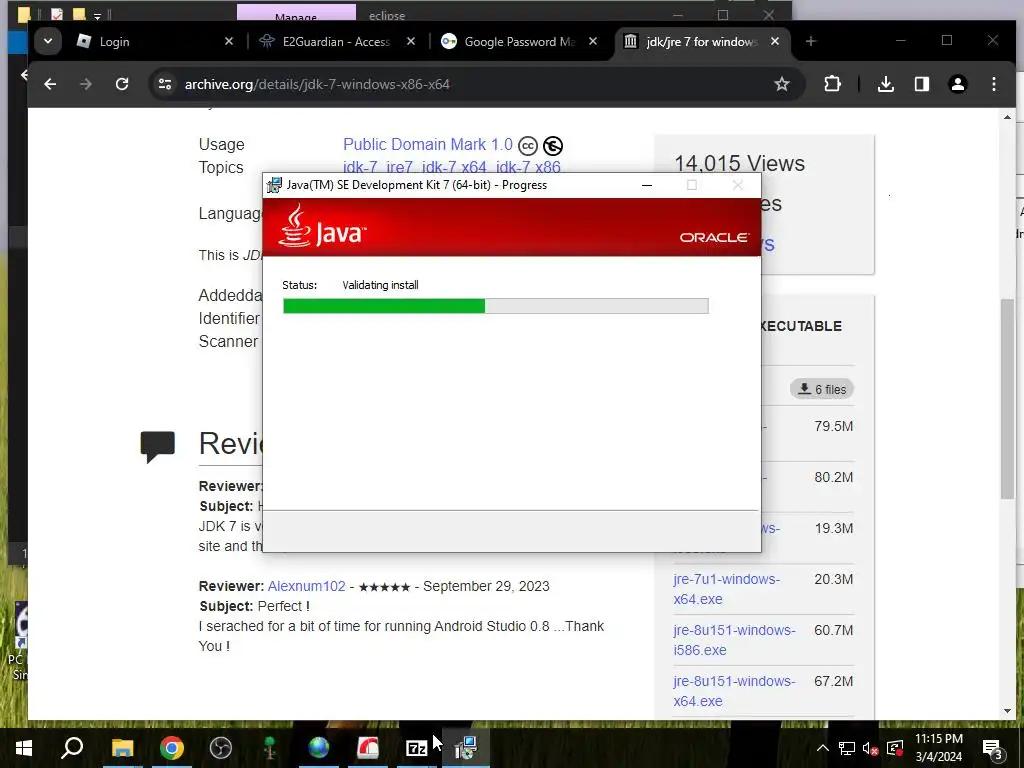This screenshot has height=768, width=1024.
Task: Minimize the Java SE Development Kit installer
Action: (647, 185)
